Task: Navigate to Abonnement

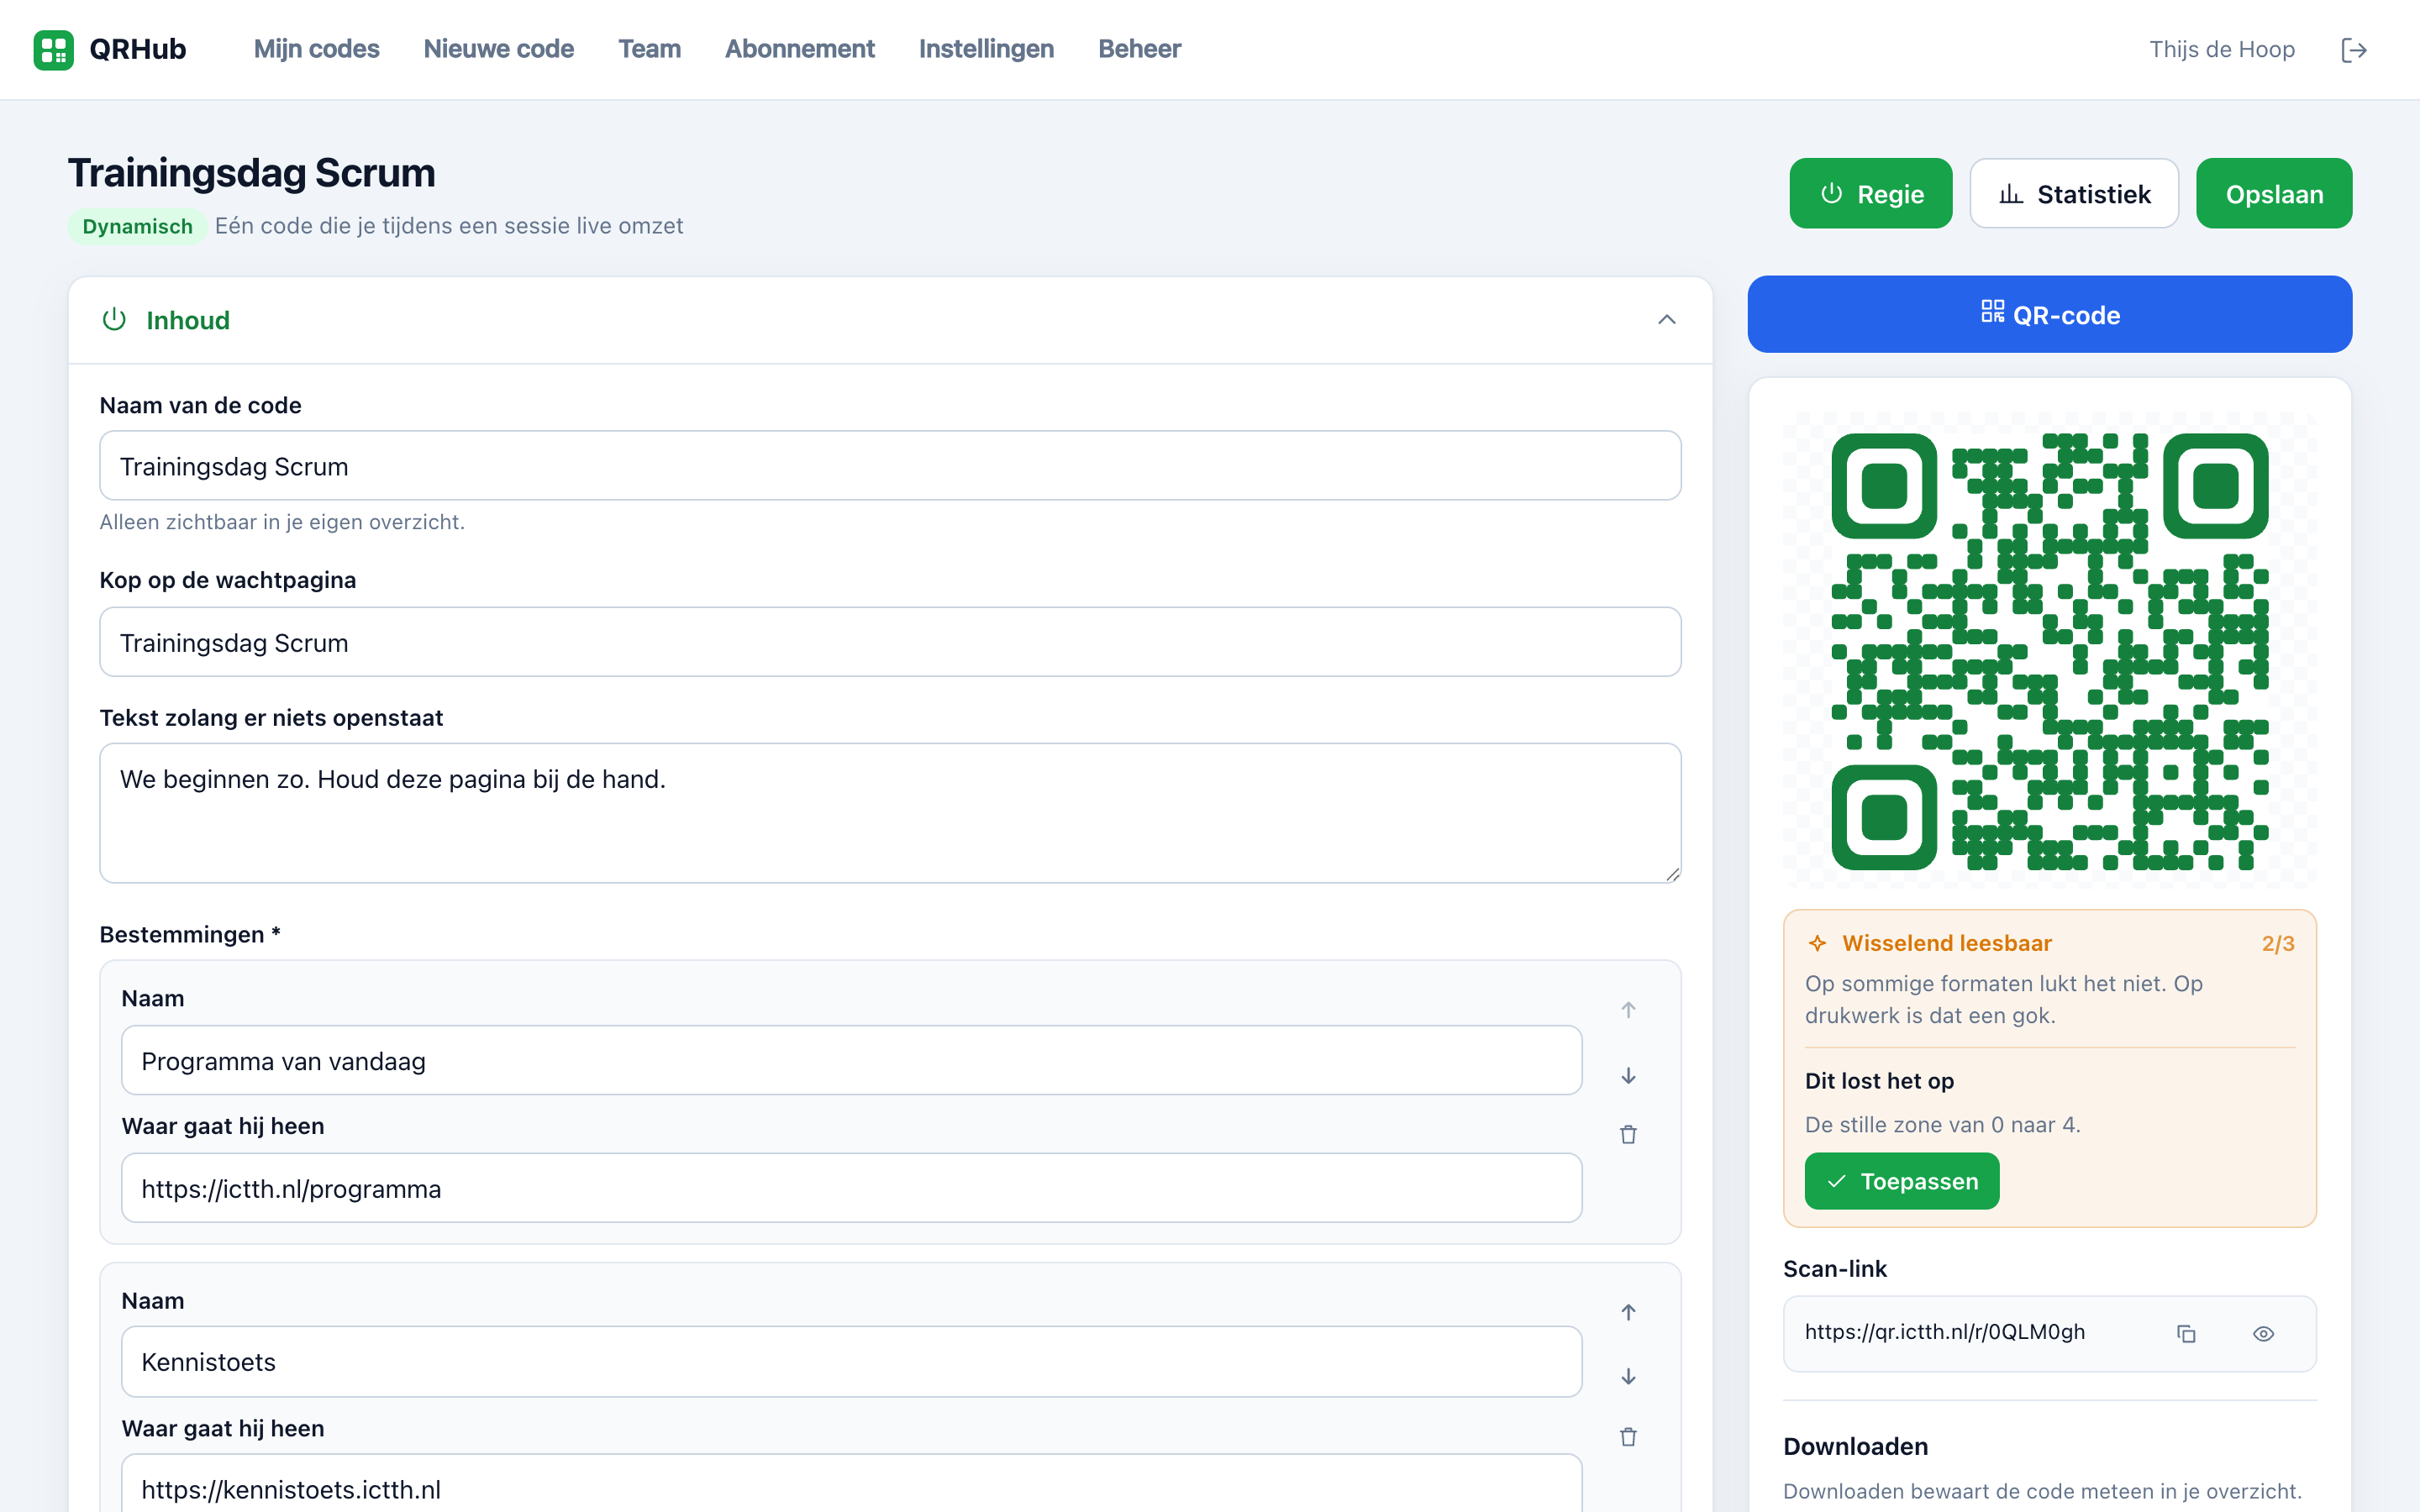Action: [799, 49]
